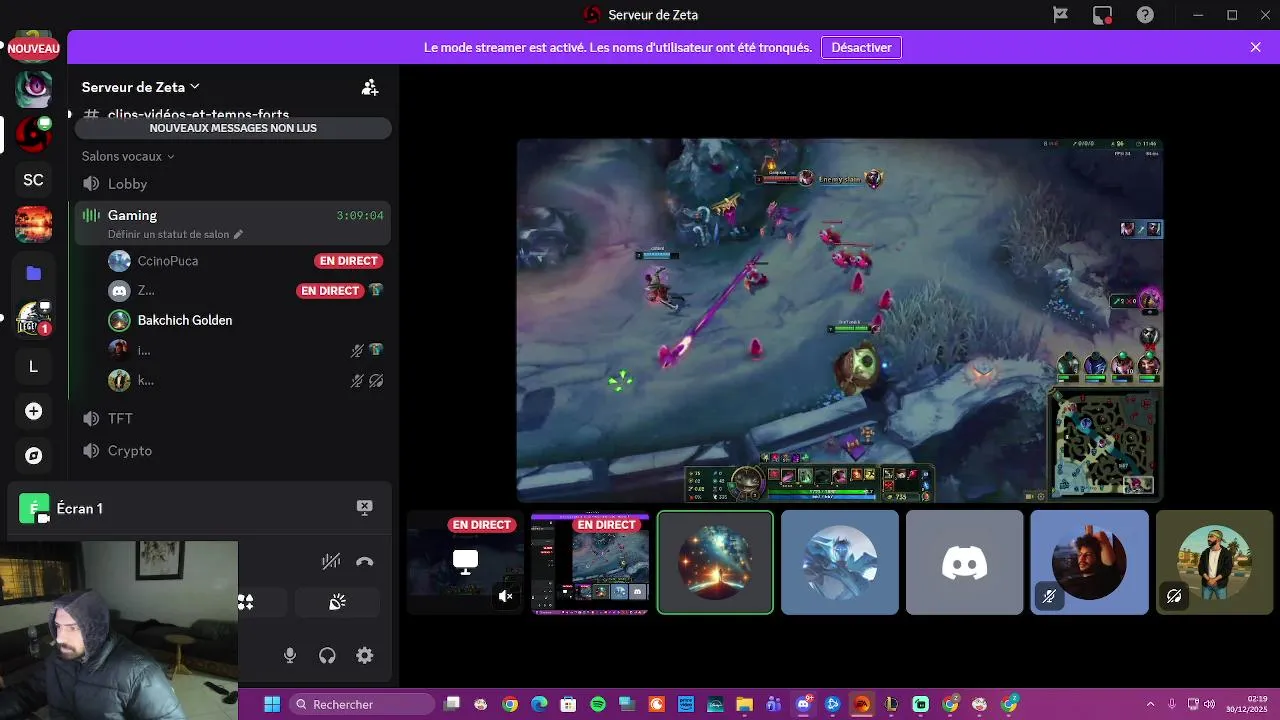Open user settings gear icon

tap(365, 656)
